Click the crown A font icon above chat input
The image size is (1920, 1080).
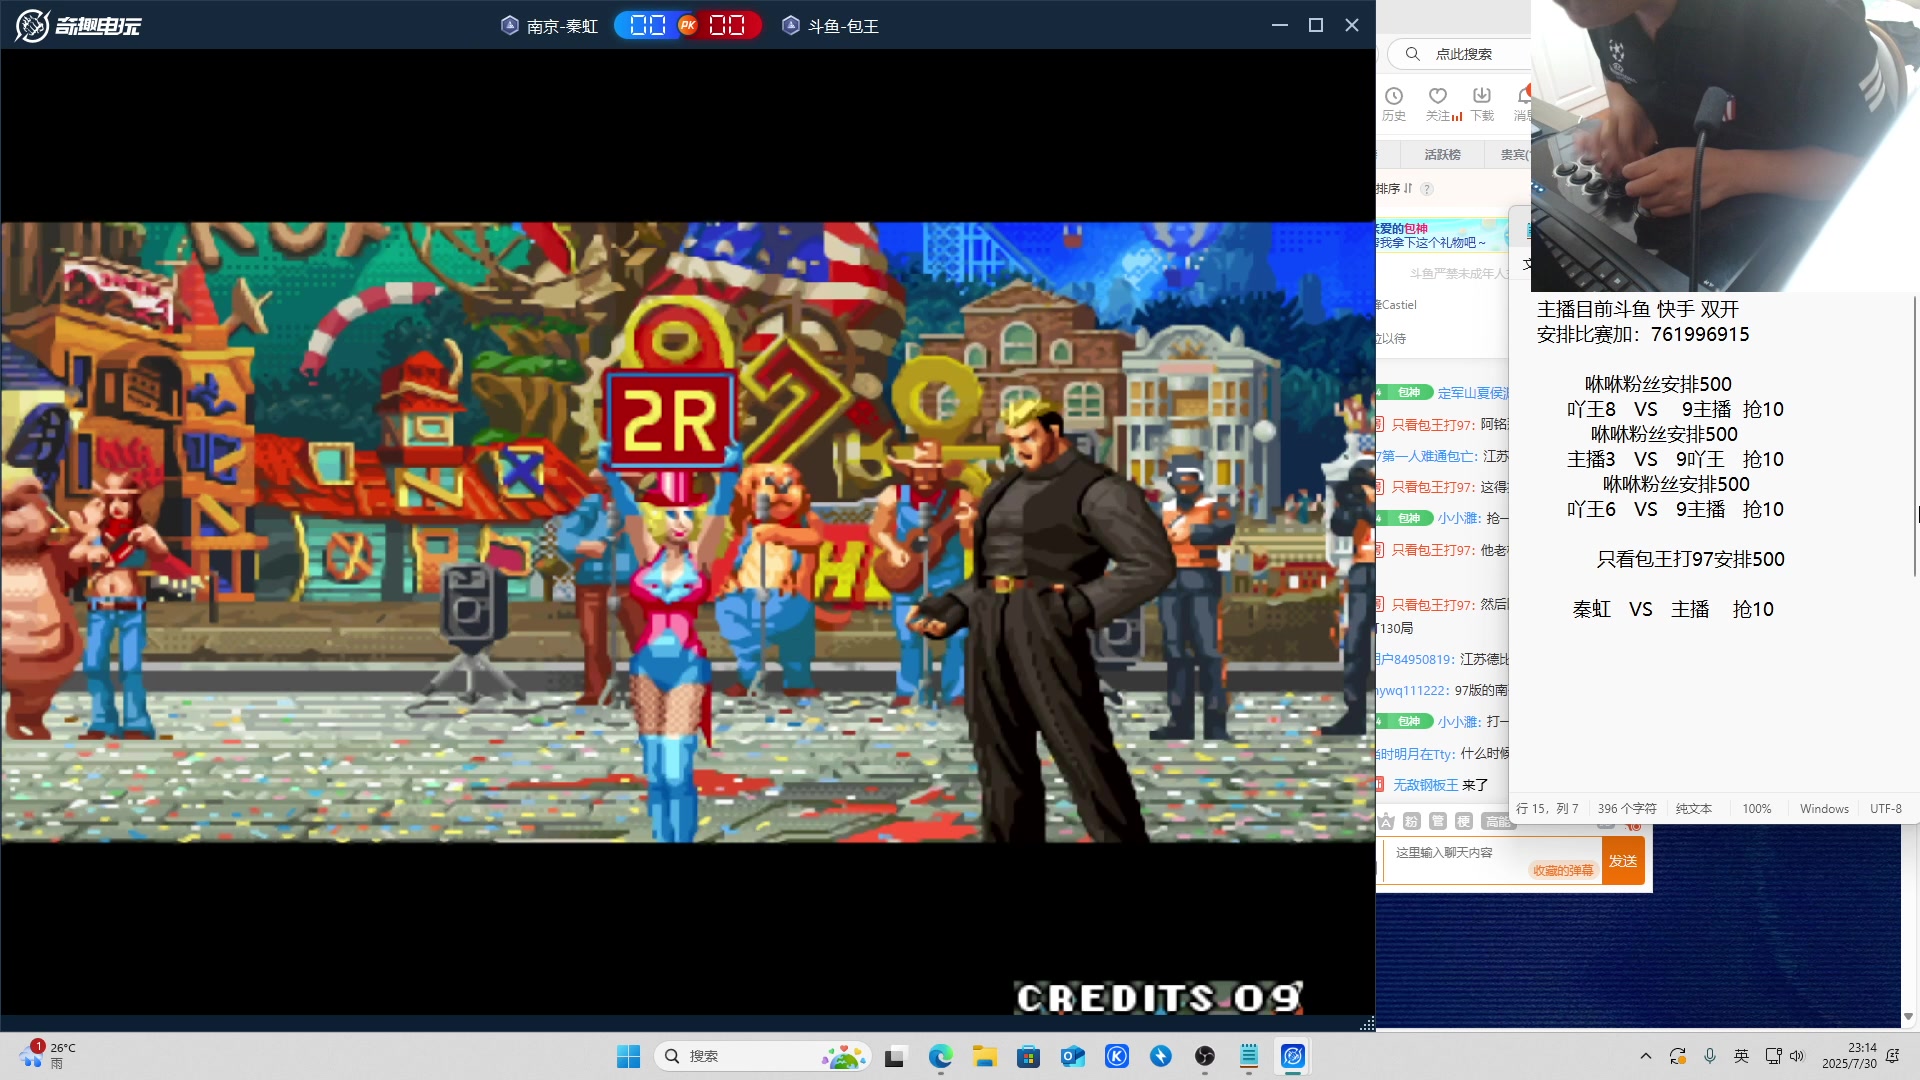pos(1386,821)
